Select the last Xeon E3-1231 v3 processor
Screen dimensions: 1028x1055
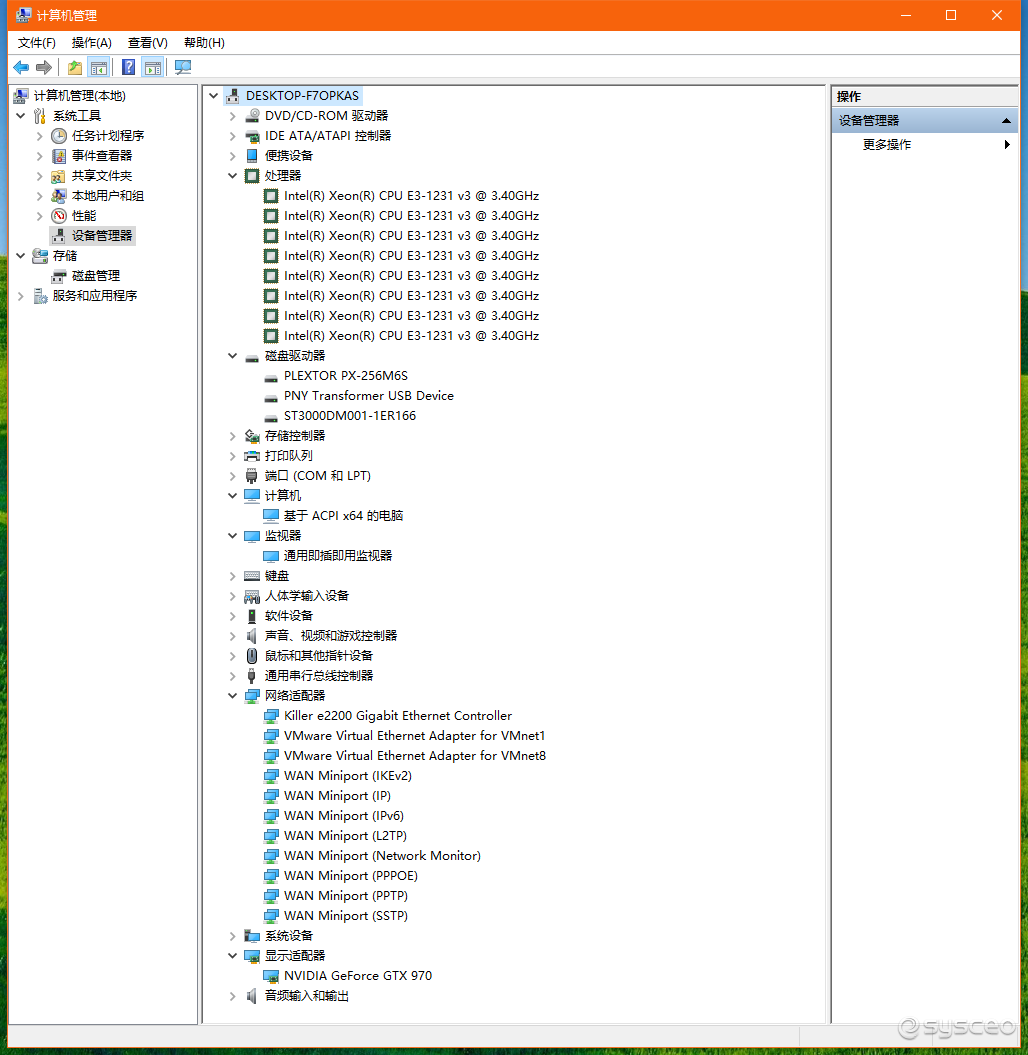pos(411,336)
